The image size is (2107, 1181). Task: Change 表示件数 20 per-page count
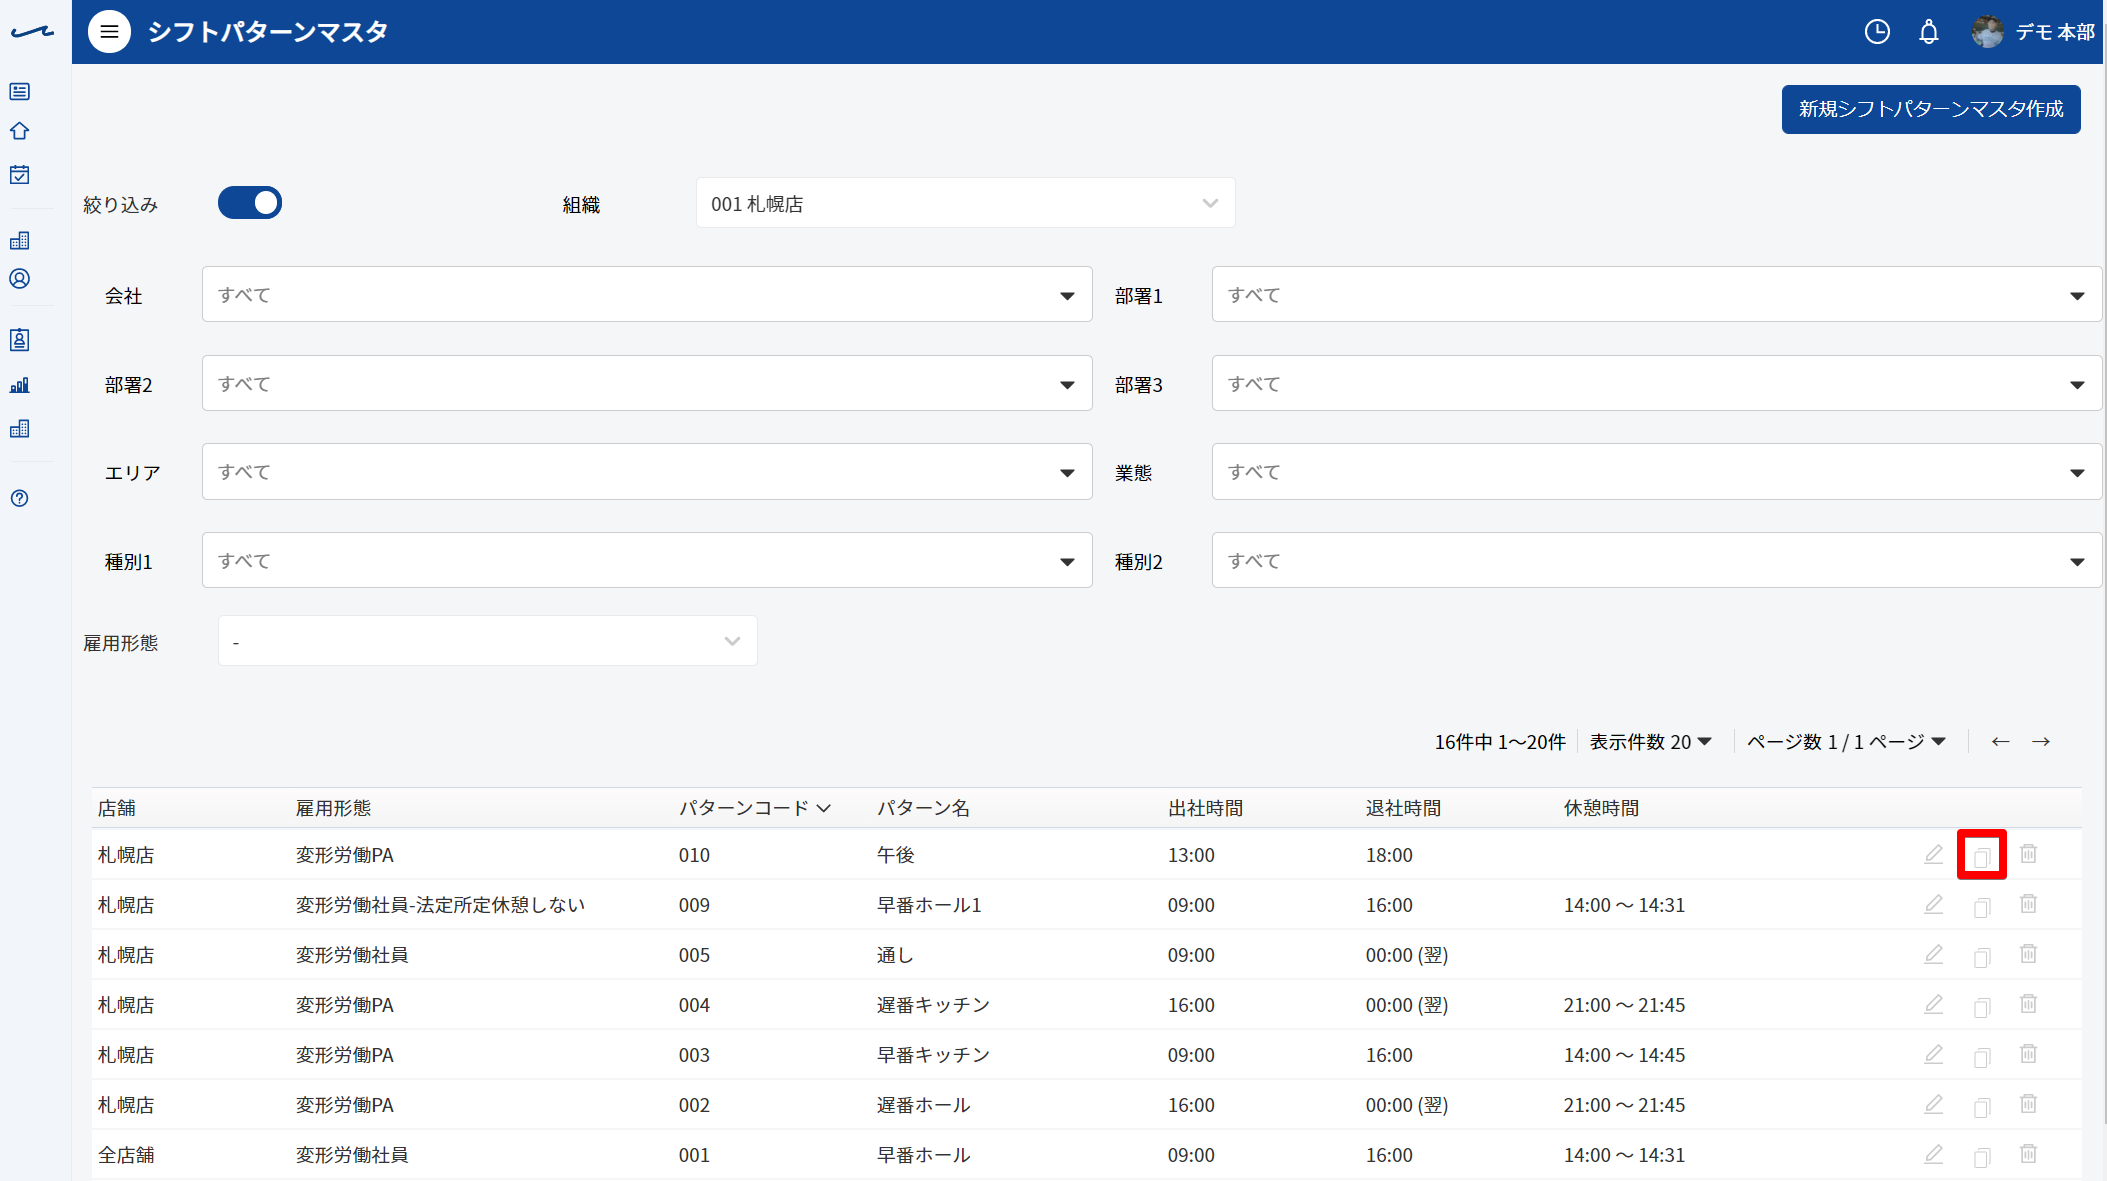[x=1651, y=742]
